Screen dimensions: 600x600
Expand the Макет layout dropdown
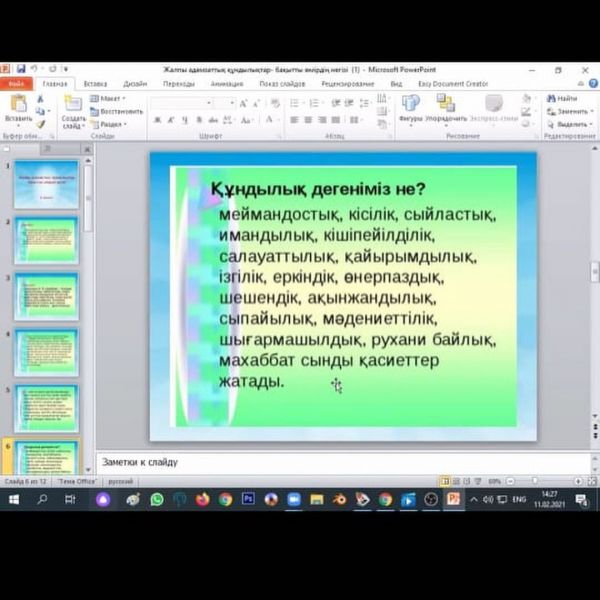point(110,99)
